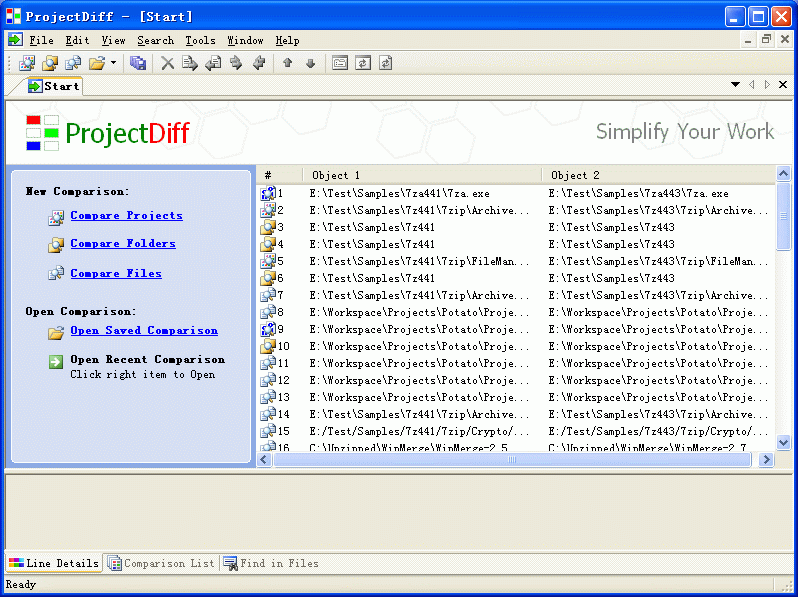Viewport: 798px width, 597px height.
Task: Click the copy all left arrows icon
Action: tap(259, 63)
